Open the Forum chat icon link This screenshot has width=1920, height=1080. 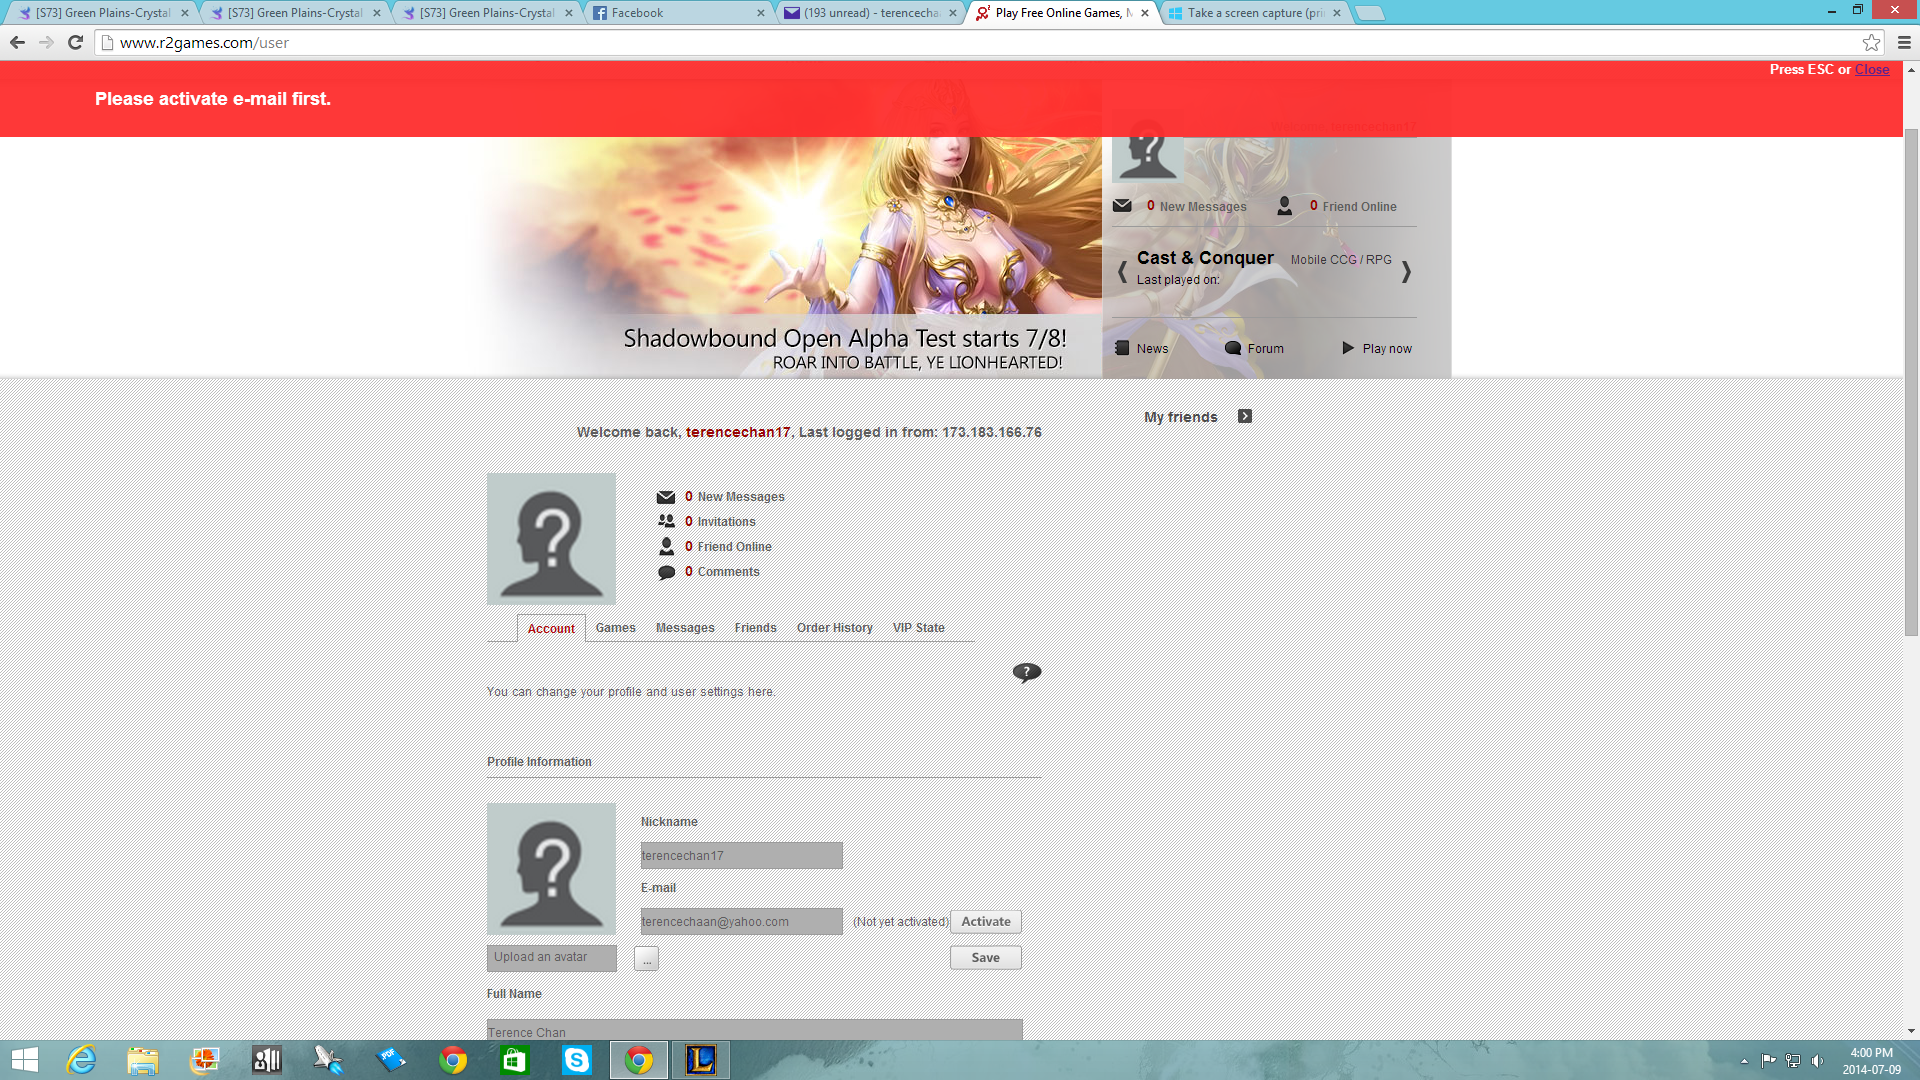tap(1233, 348)
